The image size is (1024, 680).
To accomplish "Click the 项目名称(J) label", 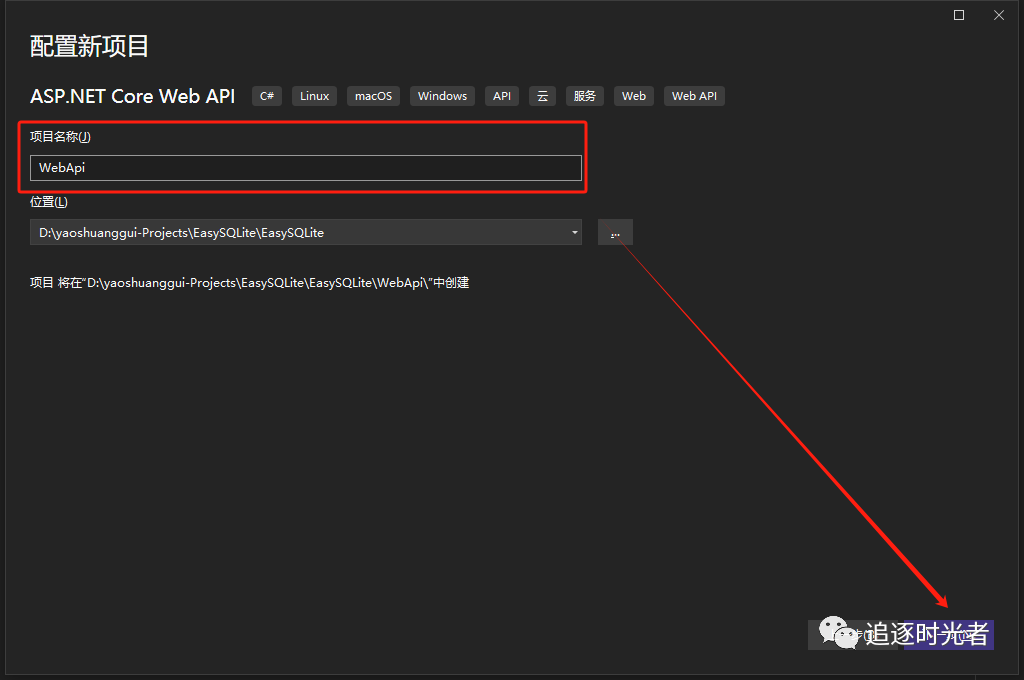I will (60, 137).
